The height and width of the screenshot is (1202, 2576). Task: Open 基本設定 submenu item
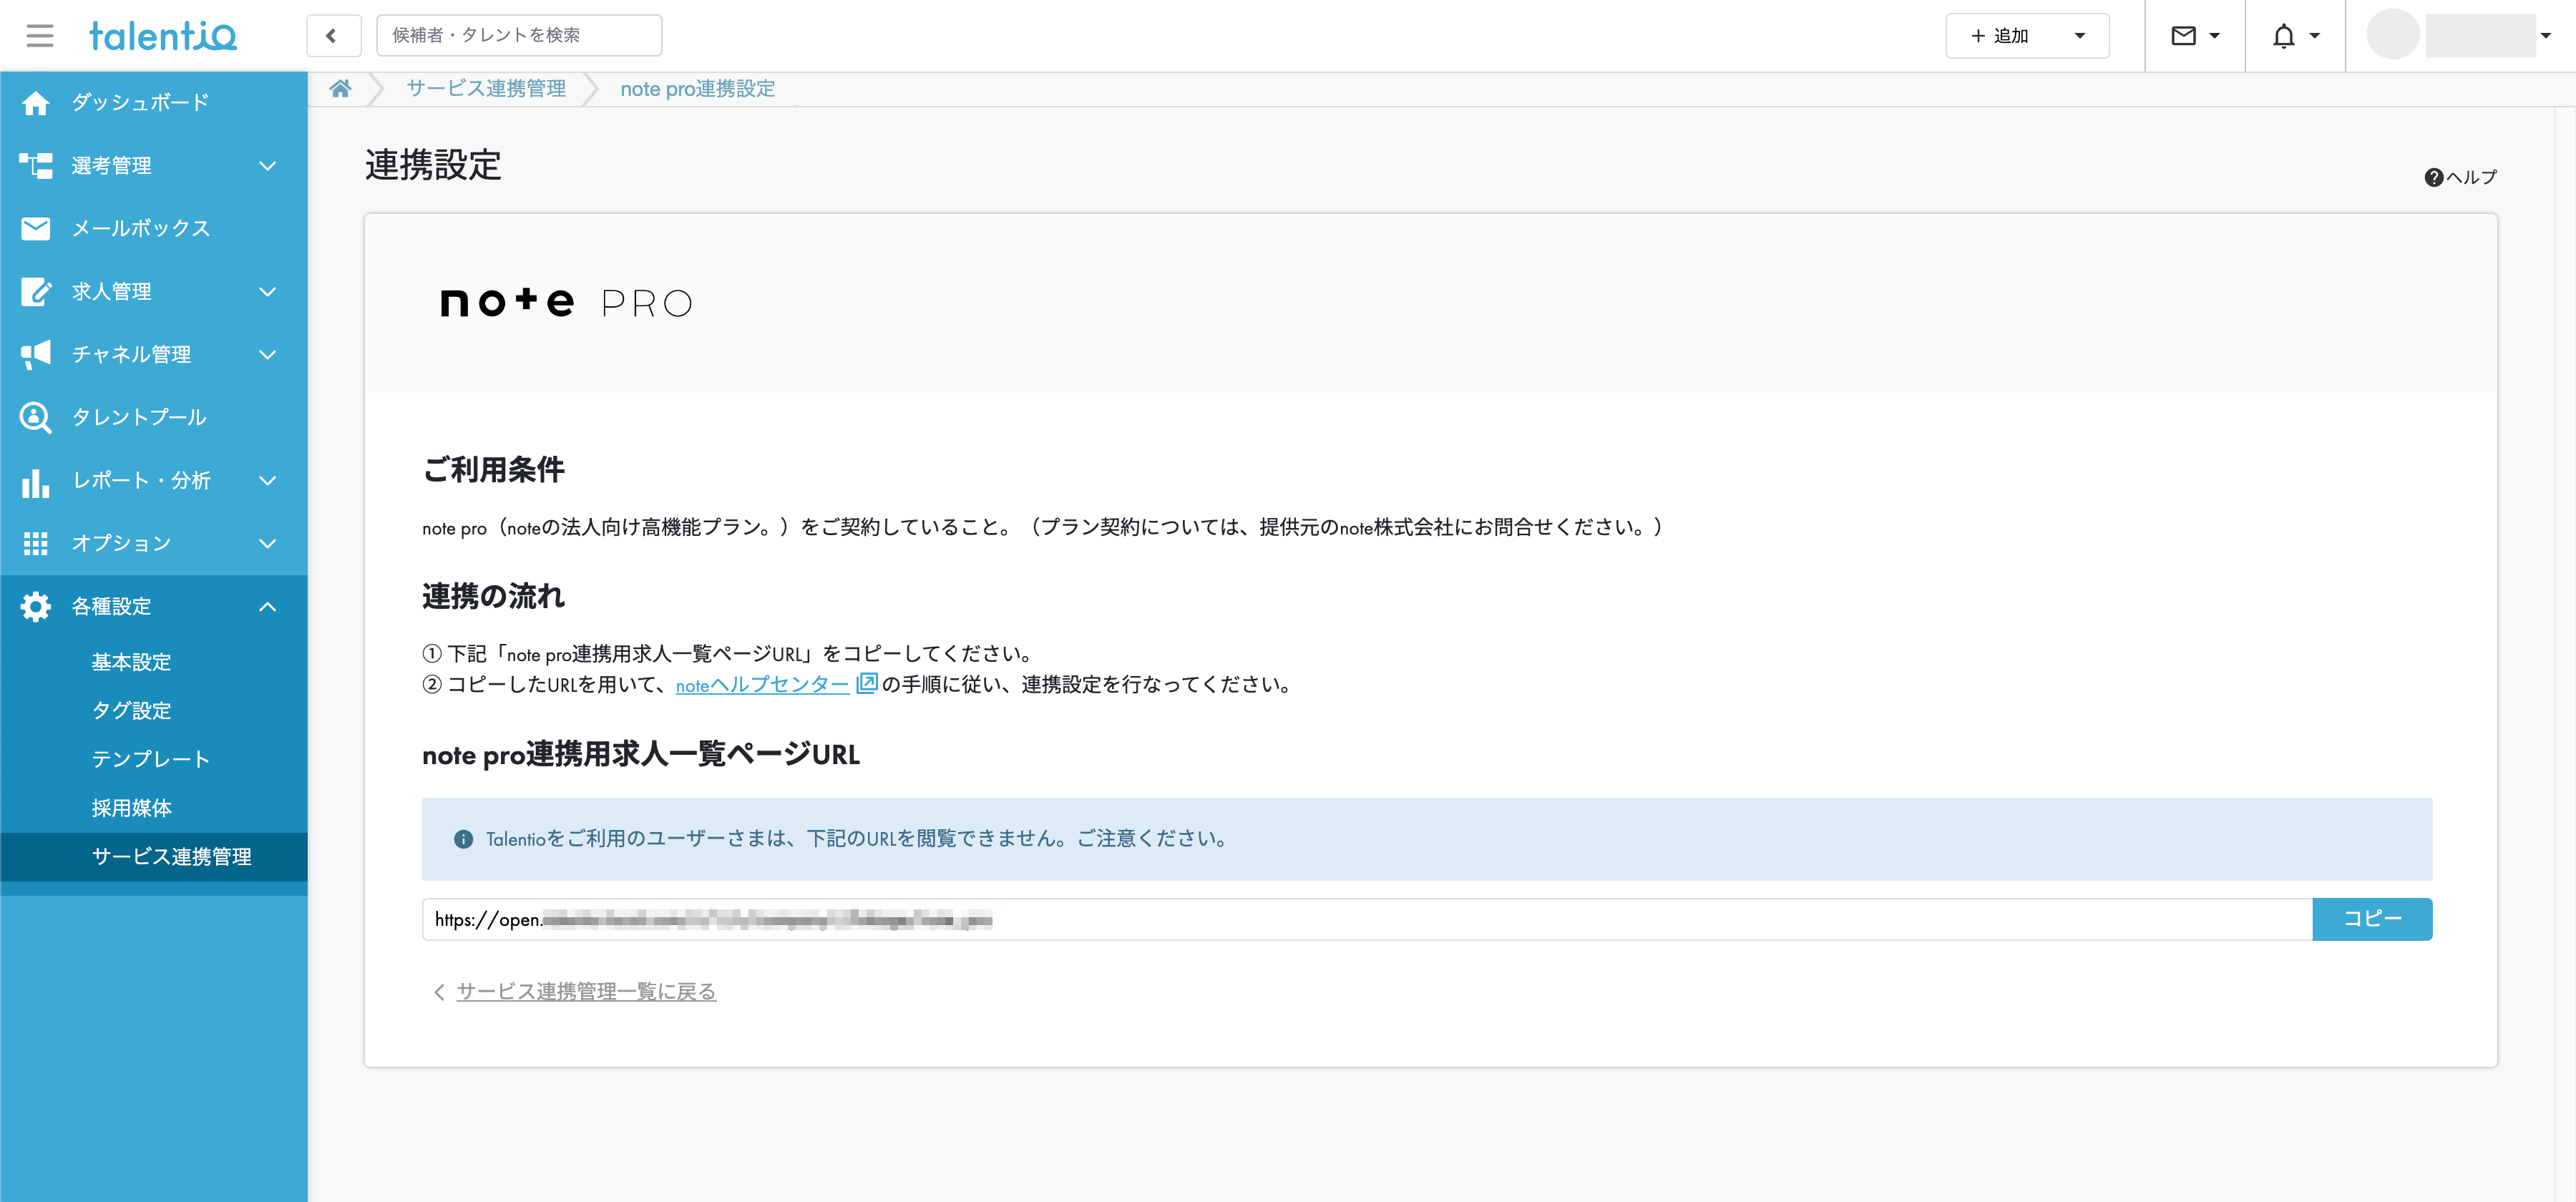(154, 662)
